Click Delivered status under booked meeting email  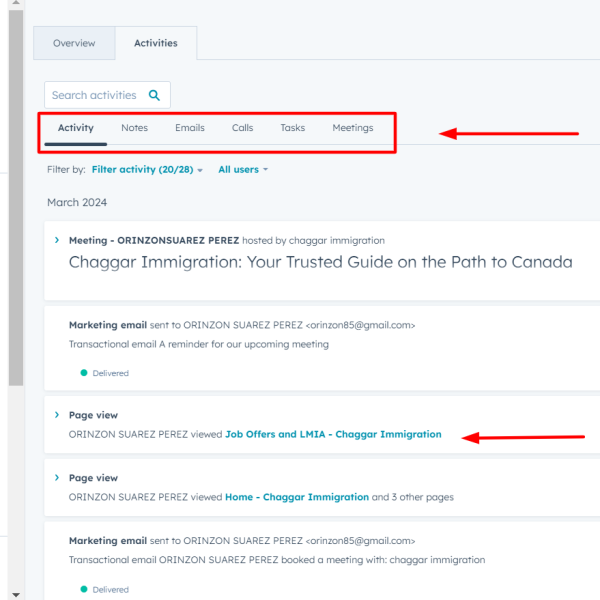tap(111, 590)
